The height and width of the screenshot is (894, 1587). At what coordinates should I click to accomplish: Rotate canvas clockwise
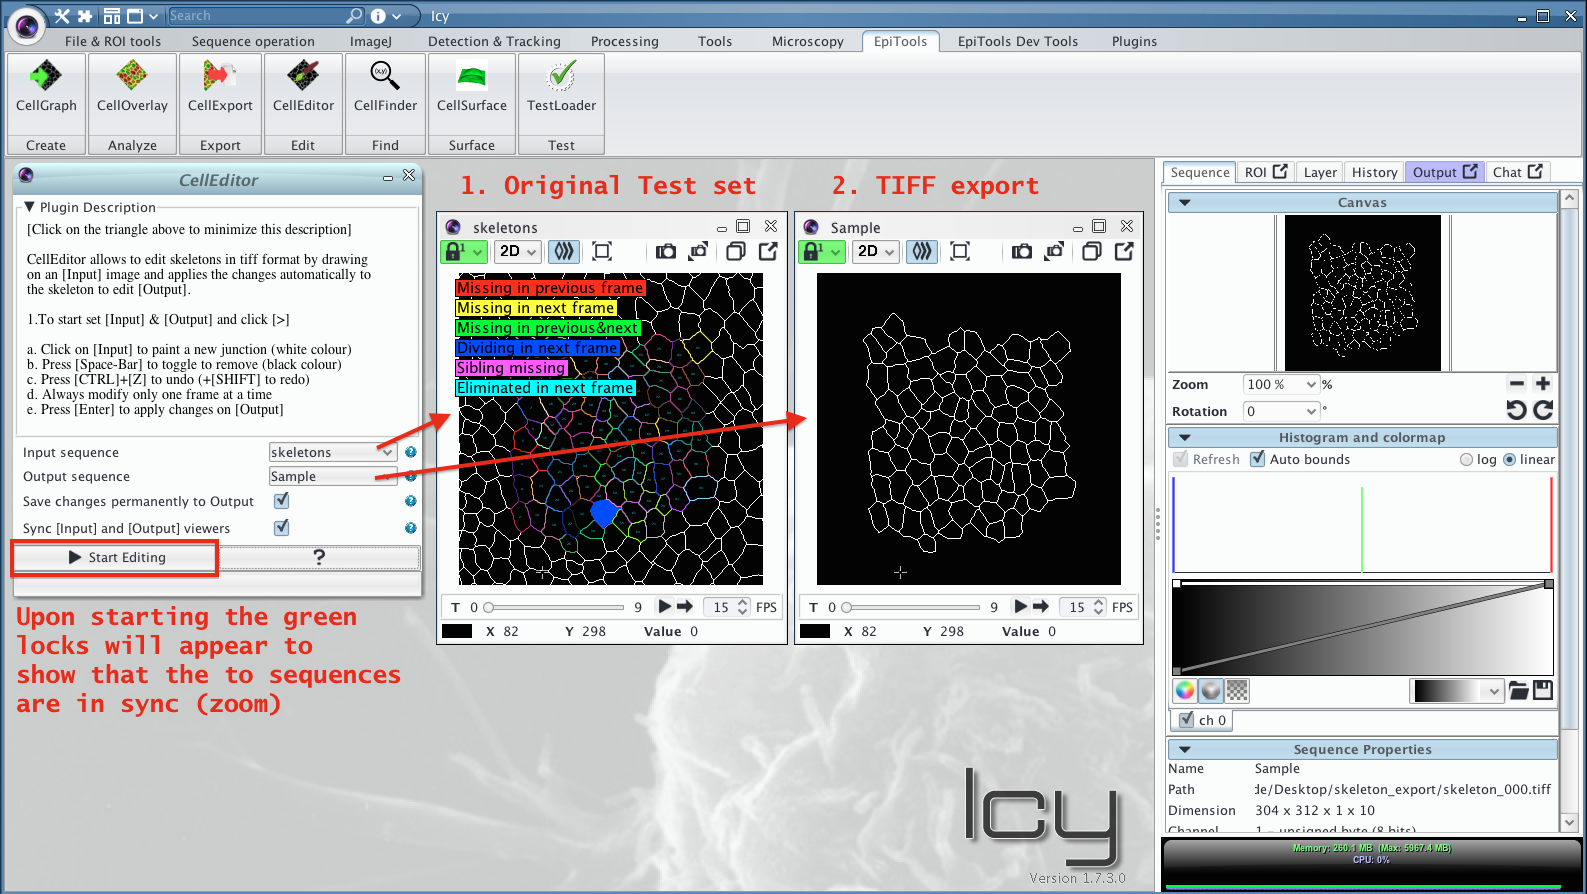pos(1543,410)
